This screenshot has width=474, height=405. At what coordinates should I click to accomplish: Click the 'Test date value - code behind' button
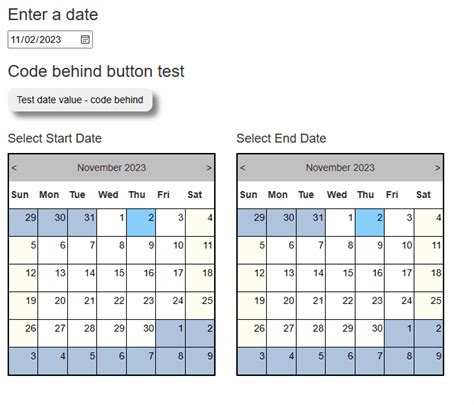(x=80, y=100)
